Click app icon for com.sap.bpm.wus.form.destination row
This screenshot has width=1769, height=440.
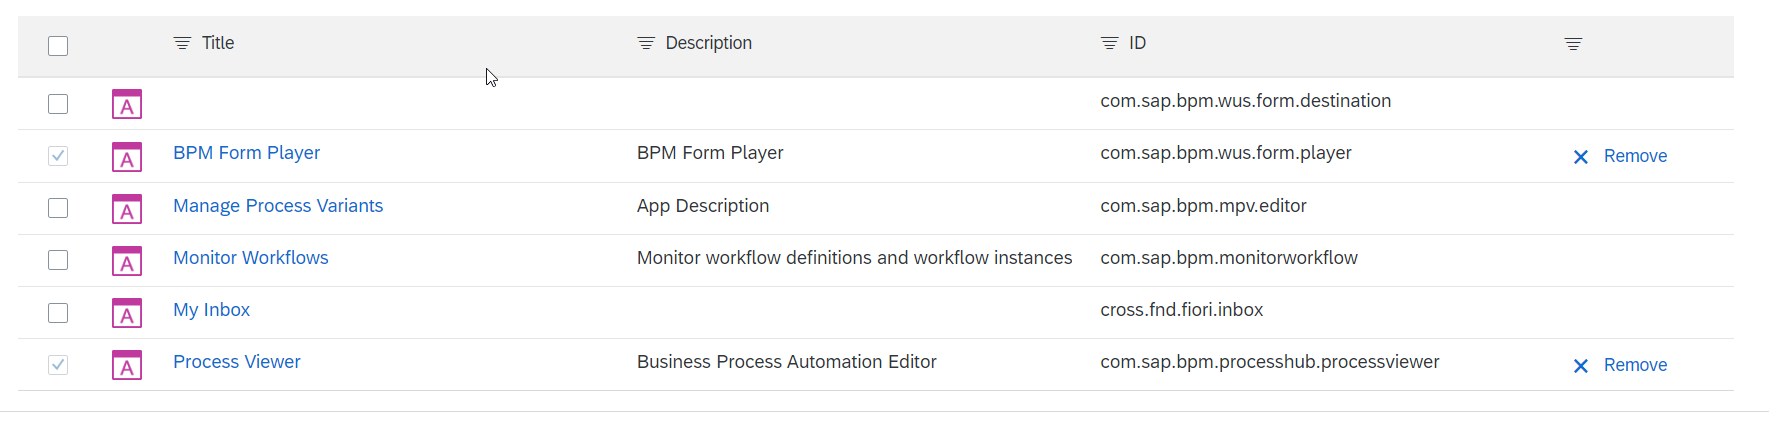click(127, 104)
